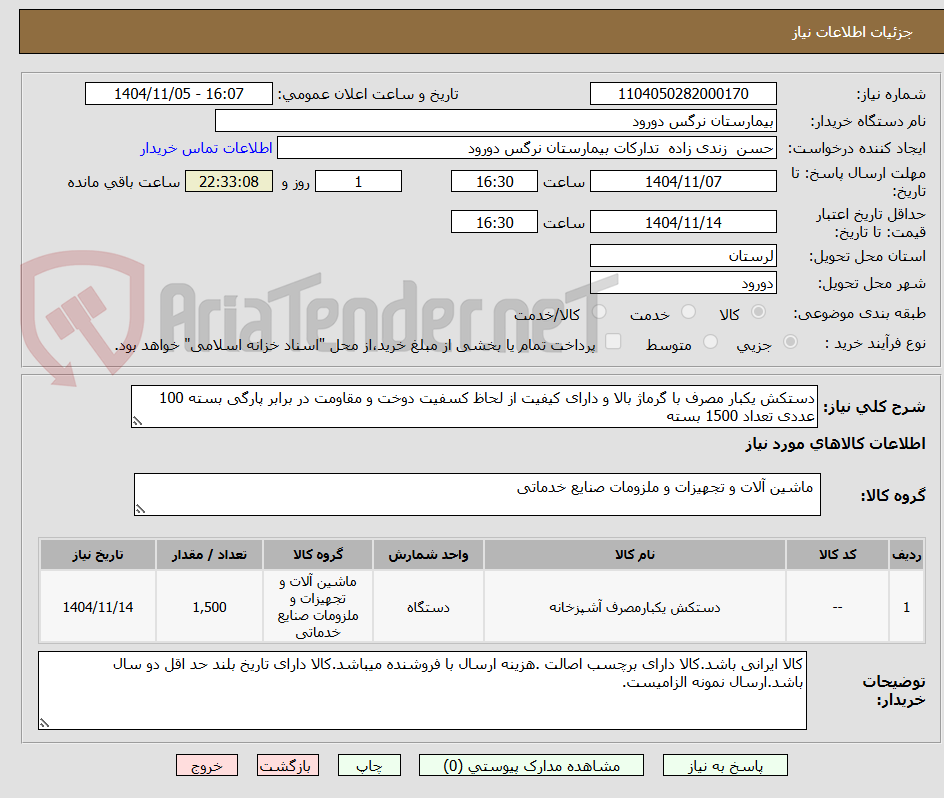
Task: Click the نام کالا column header
Action: pyautogui.click(x=635, y=555)
